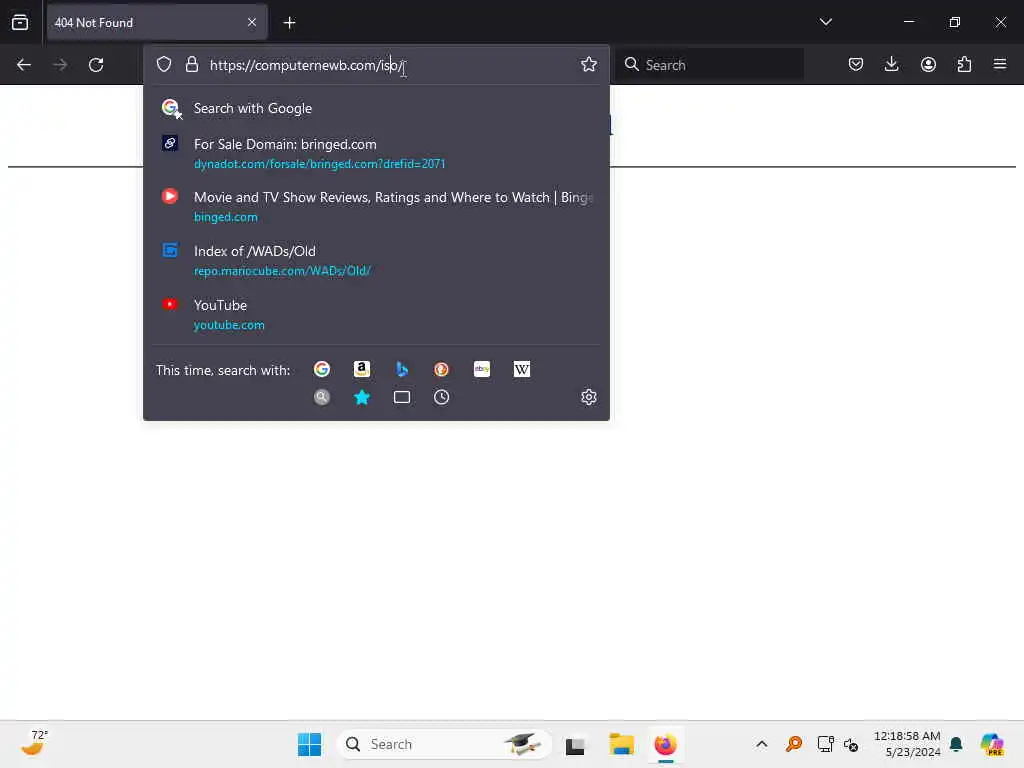
Task: Save page to Pocket
Action: pyautogui.click(x=856, y=64)
